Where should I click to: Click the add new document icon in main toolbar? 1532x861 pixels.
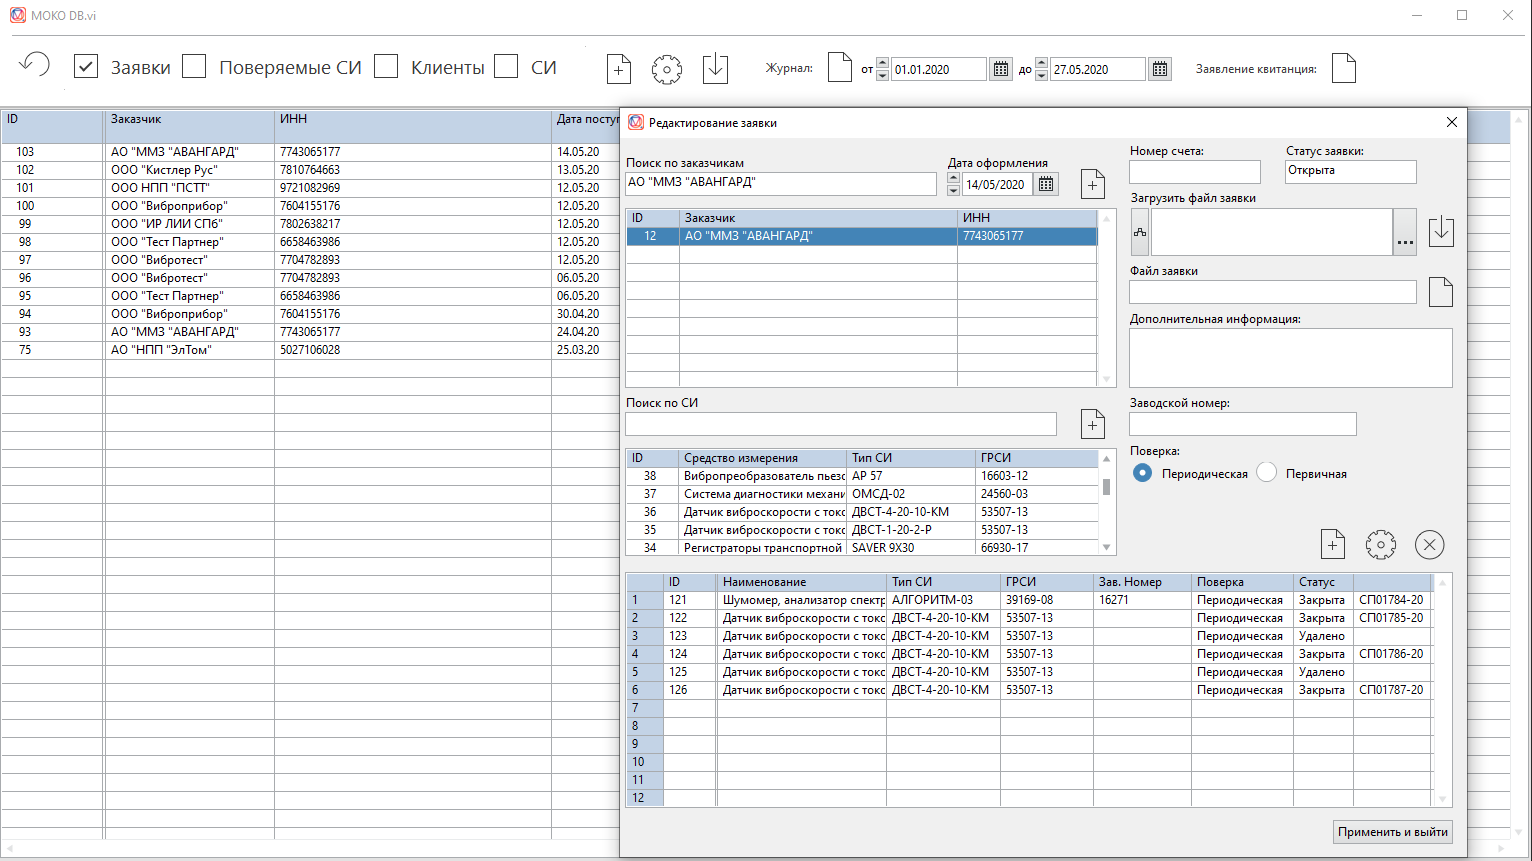[619, 69]
